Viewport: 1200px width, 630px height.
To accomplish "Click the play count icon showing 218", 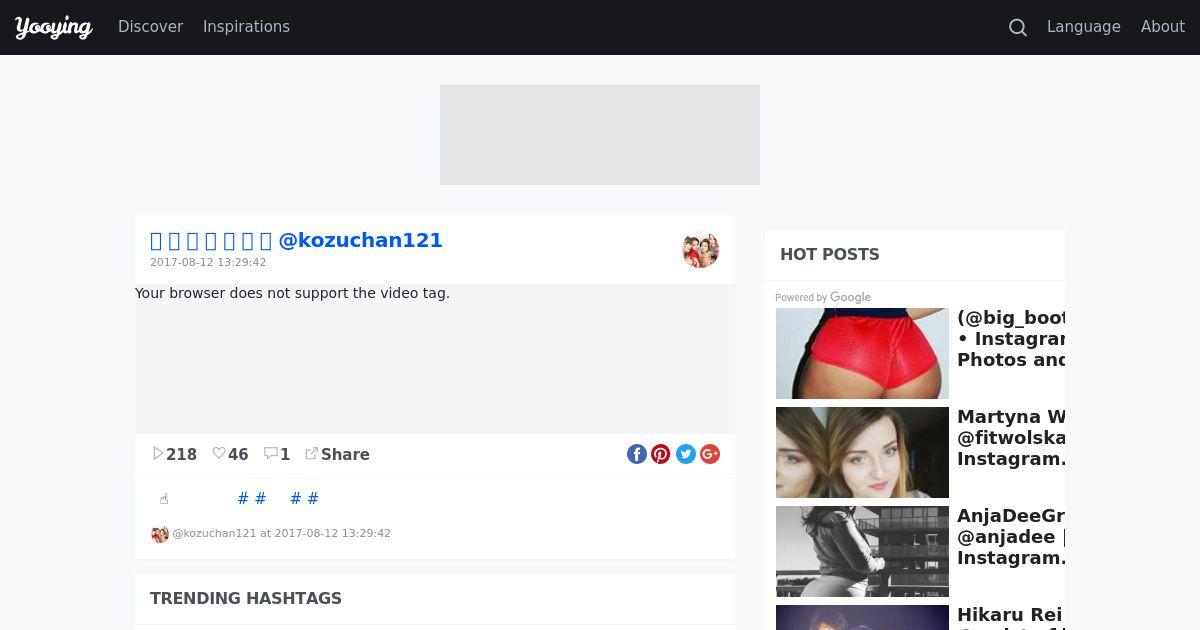I will point(157,454).
